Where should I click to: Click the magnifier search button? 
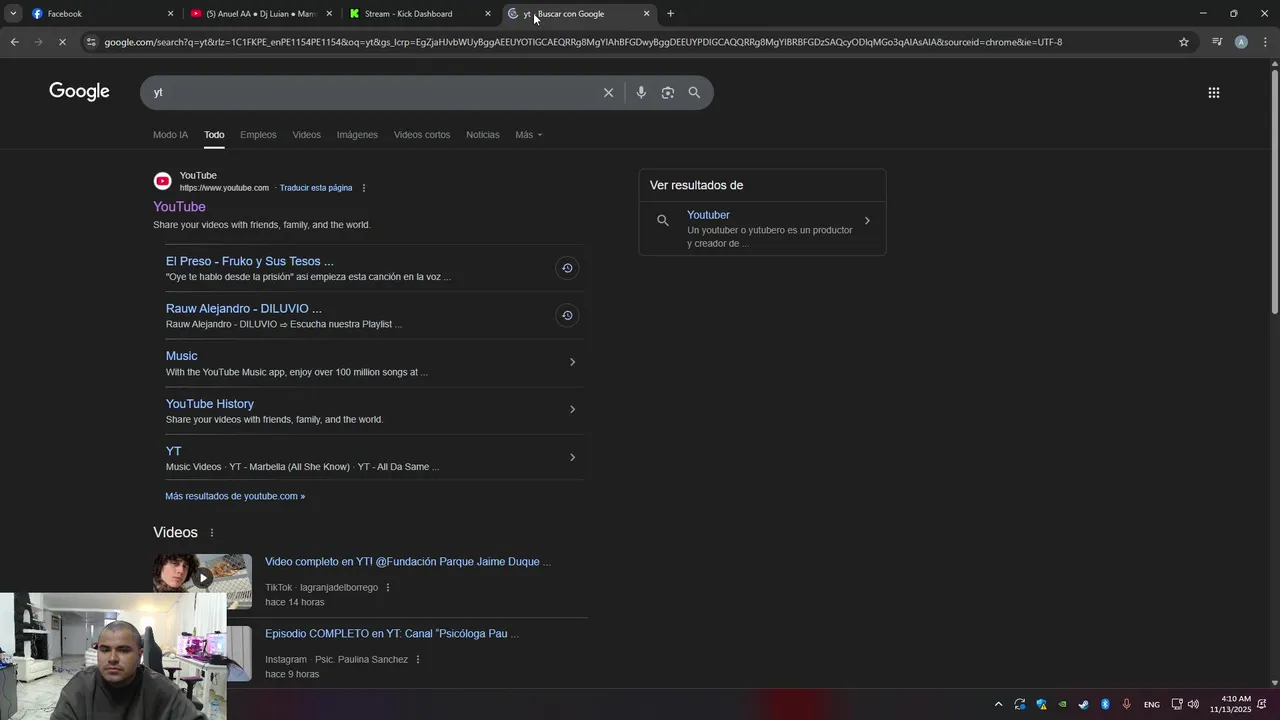click(x=694, y=92)
